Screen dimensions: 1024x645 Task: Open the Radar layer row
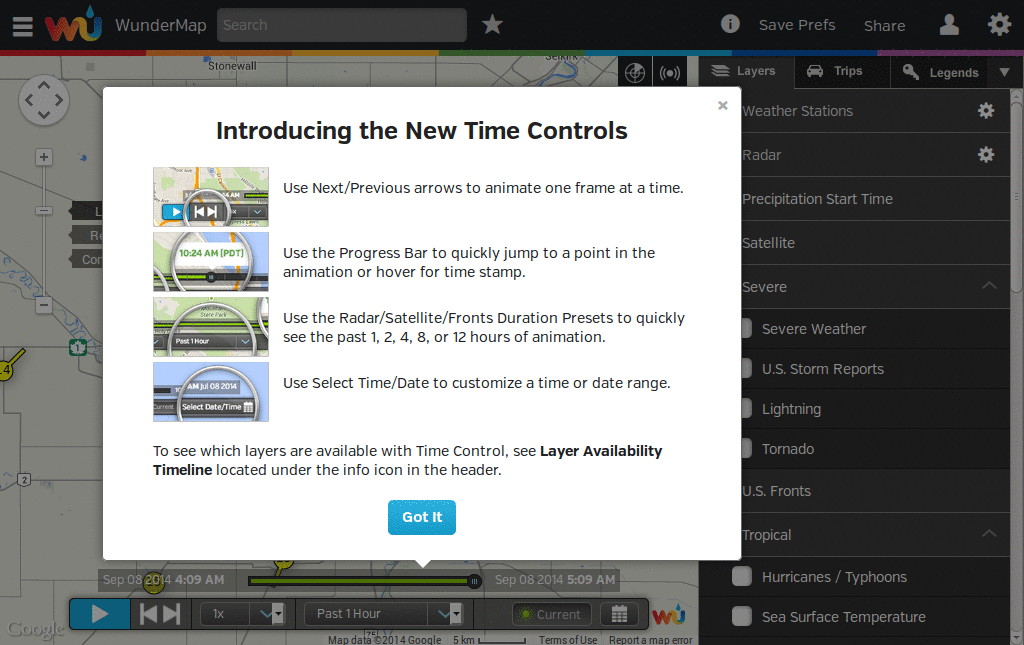[x=854, y=155]
